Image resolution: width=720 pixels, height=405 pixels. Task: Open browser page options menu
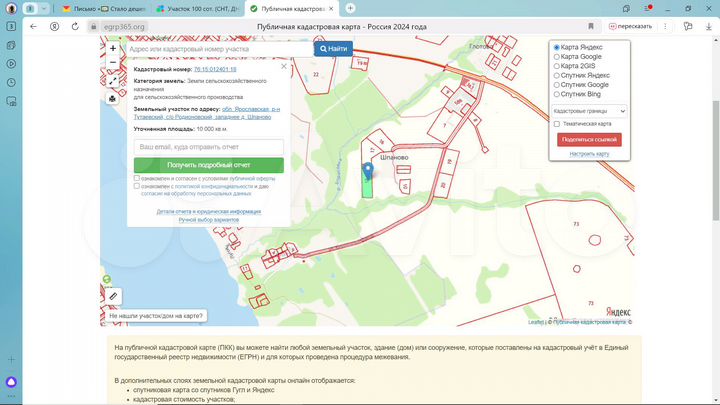(665, 27)
